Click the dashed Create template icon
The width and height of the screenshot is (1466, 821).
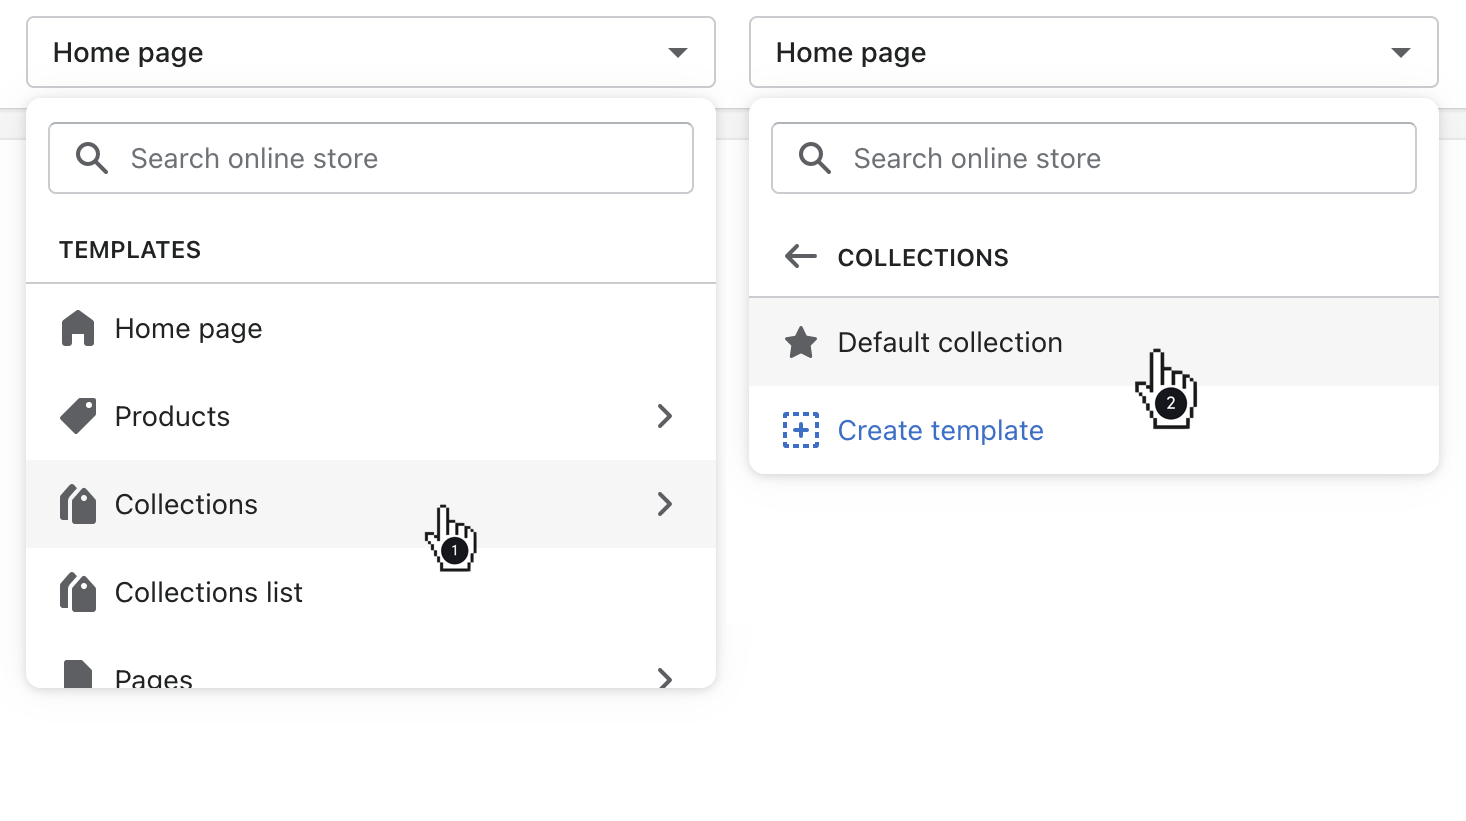coord(800,430)
